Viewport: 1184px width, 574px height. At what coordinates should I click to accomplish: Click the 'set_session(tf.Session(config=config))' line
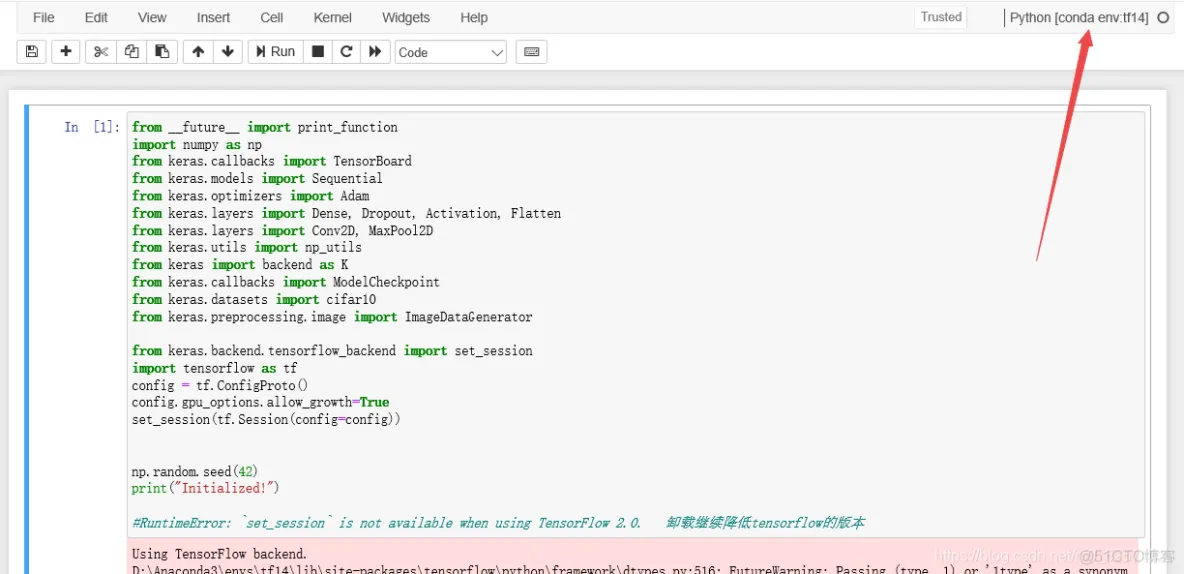pyautogui.click(x=266, y=419)
